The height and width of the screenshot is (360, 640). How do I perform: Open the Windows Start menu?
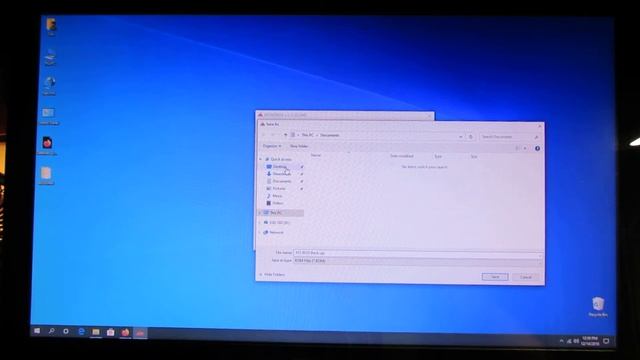pyautogui.click(x=37, y=331)
